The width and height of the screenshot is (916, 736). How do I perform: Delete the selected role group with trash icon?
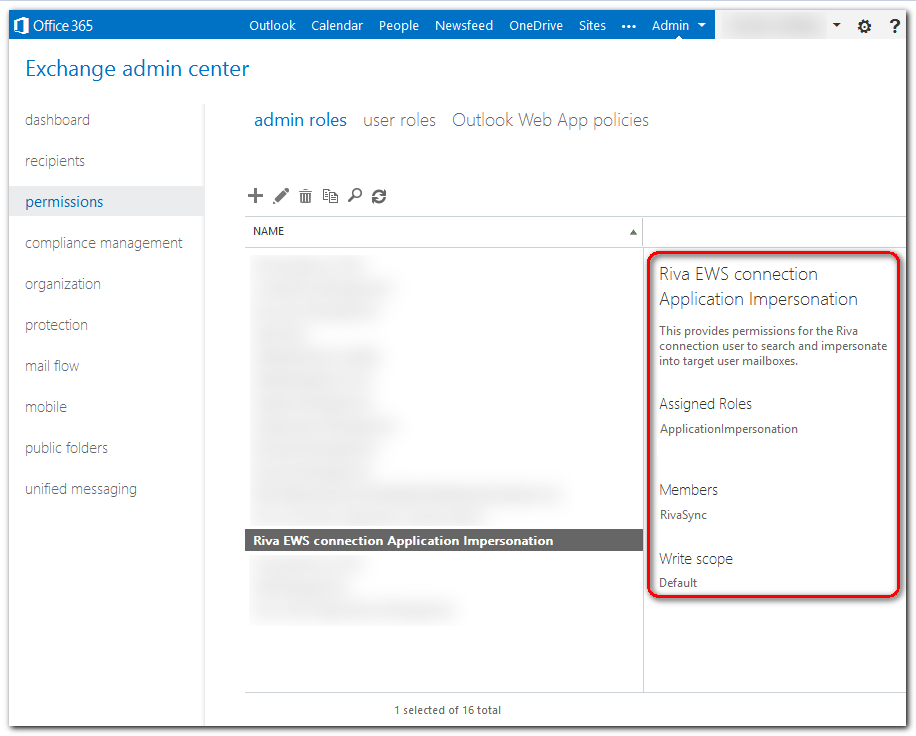pyautogui.click(x=306, y=196)
